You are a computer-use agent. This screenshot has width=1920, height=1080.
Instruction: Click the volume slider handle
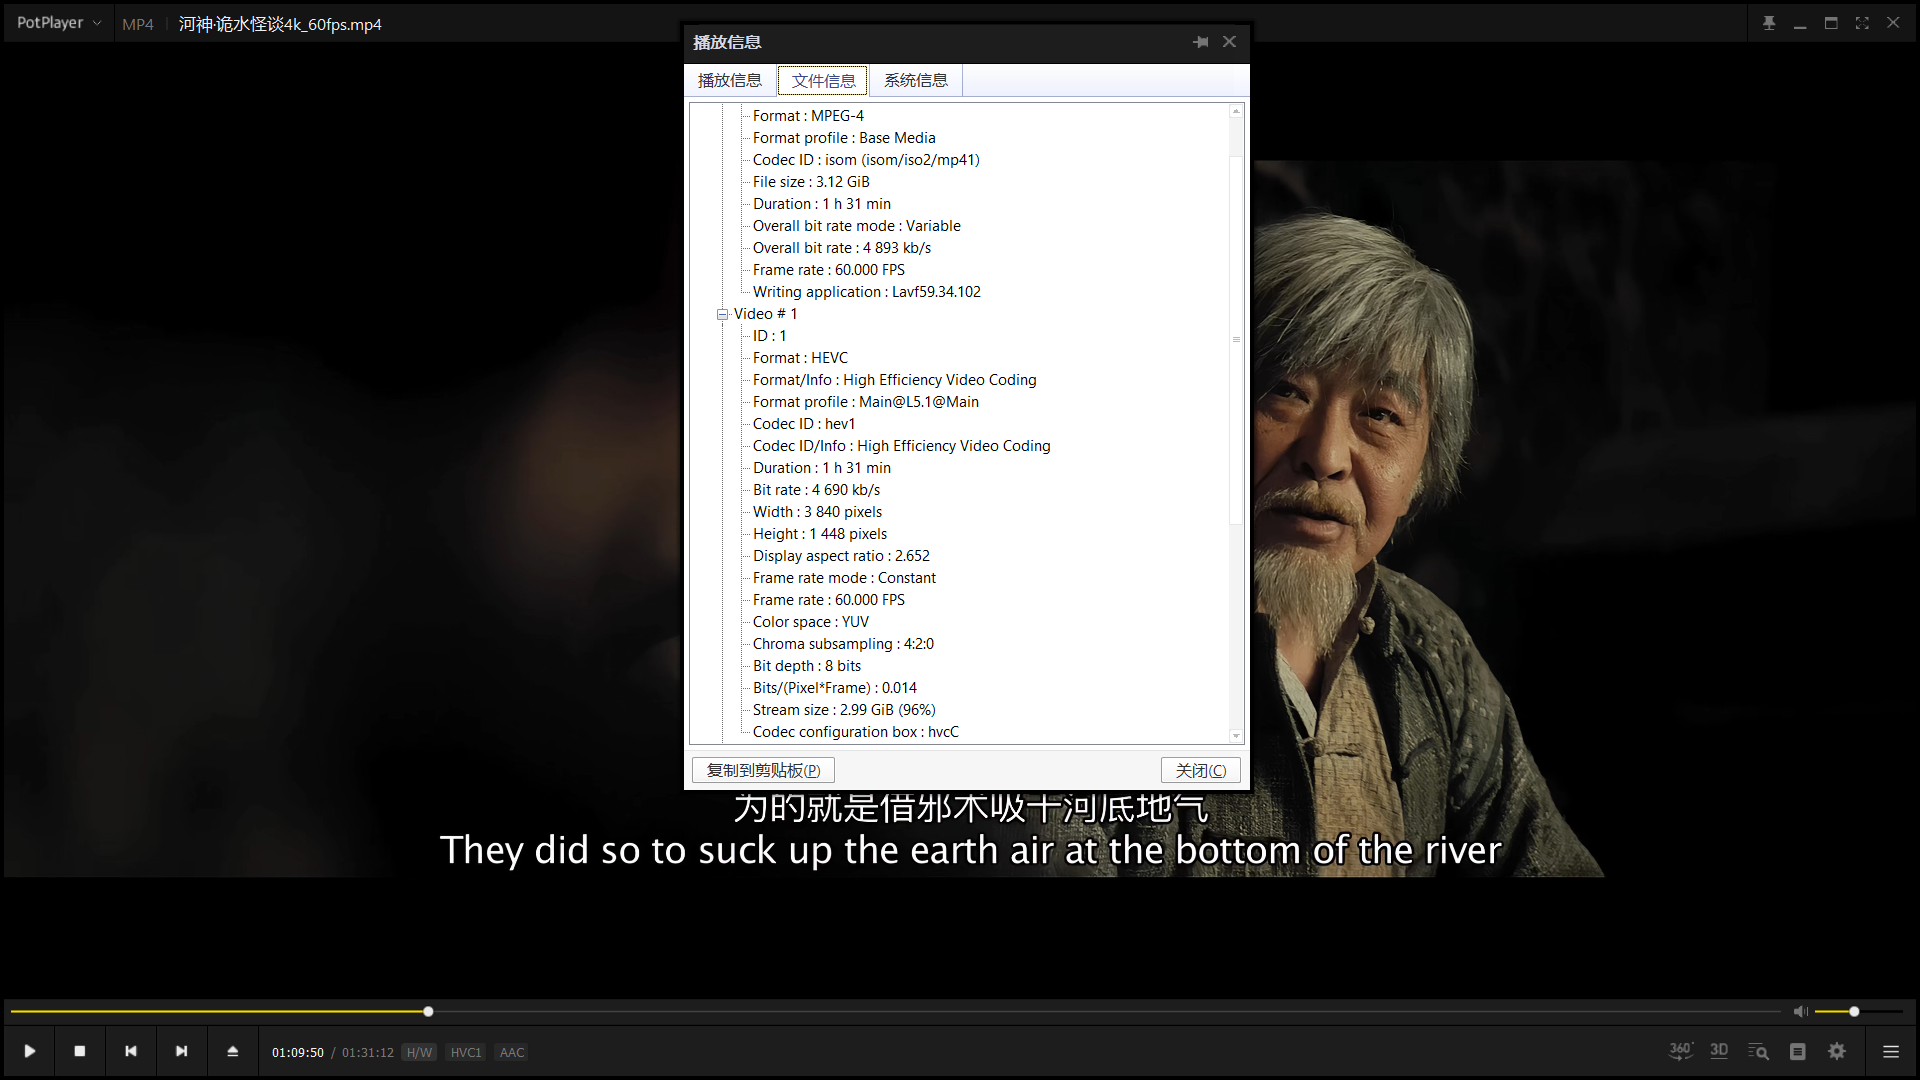(x=1854, y=1012)
